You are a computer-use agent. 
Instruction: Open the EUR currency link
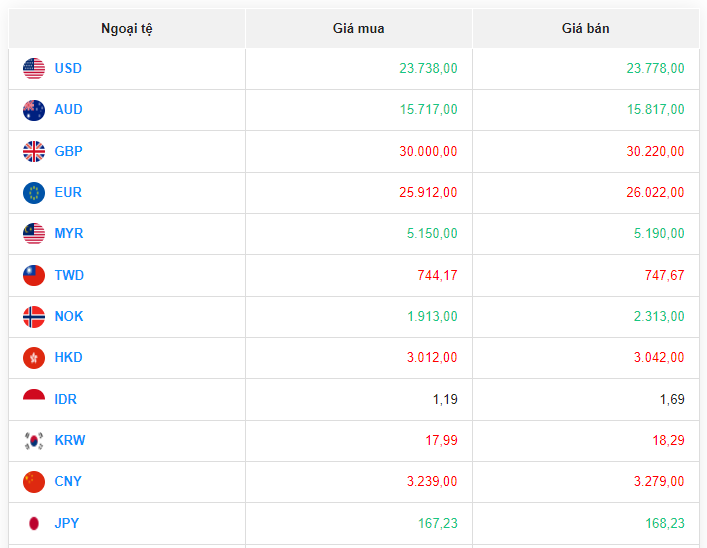68,193
